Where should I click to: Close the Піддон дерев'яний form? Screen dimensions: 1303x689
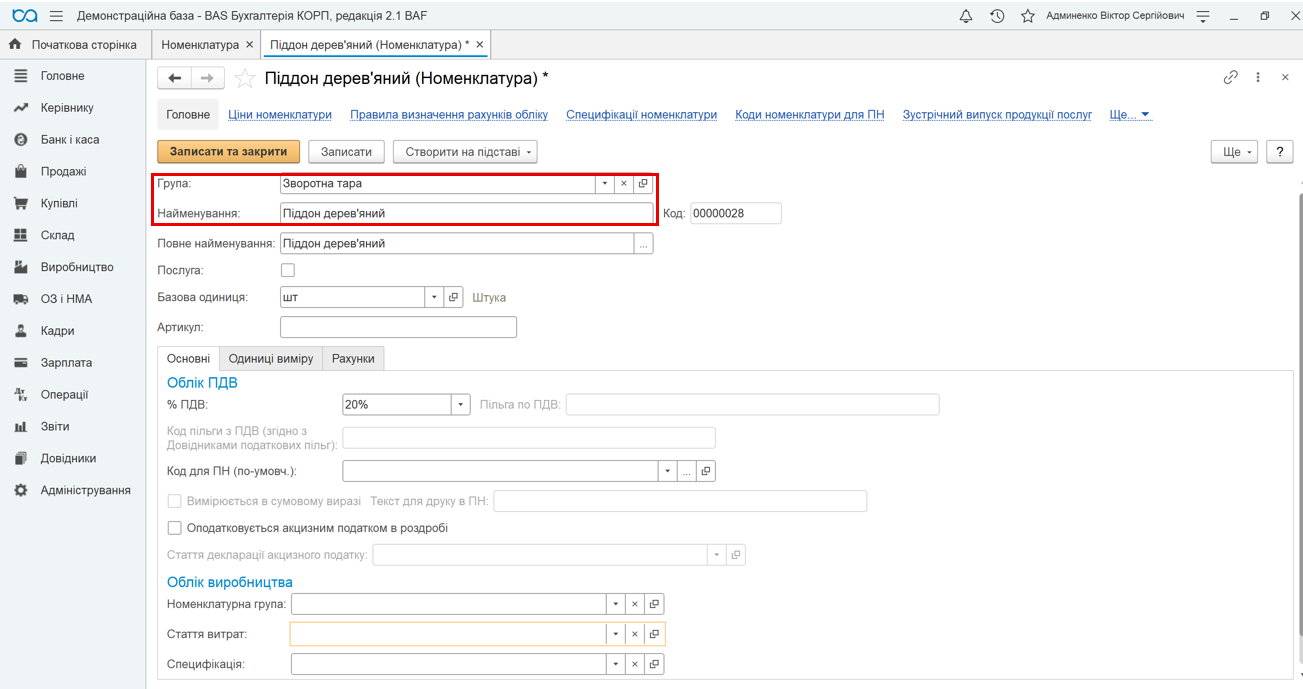coord(1285,77)
